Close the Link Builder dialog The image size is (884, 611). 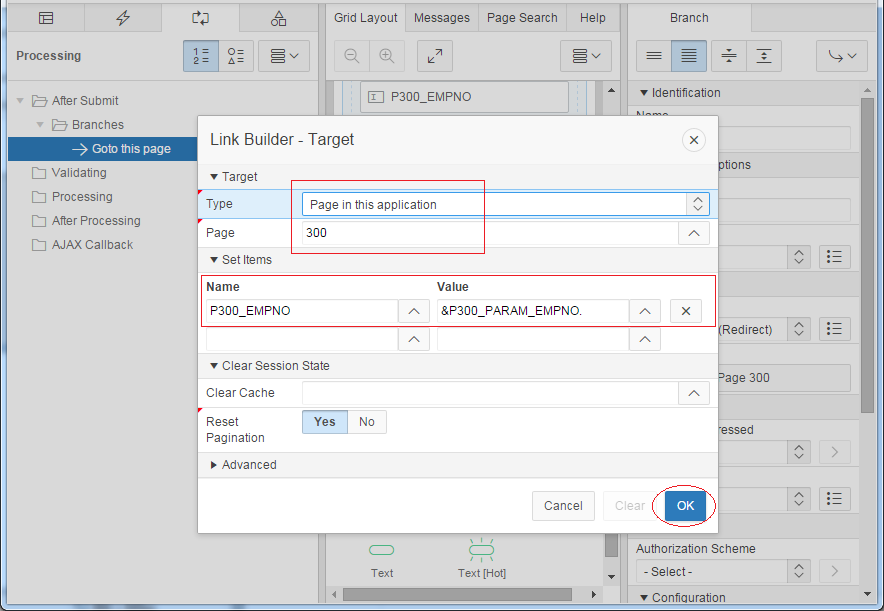[693, 140]
